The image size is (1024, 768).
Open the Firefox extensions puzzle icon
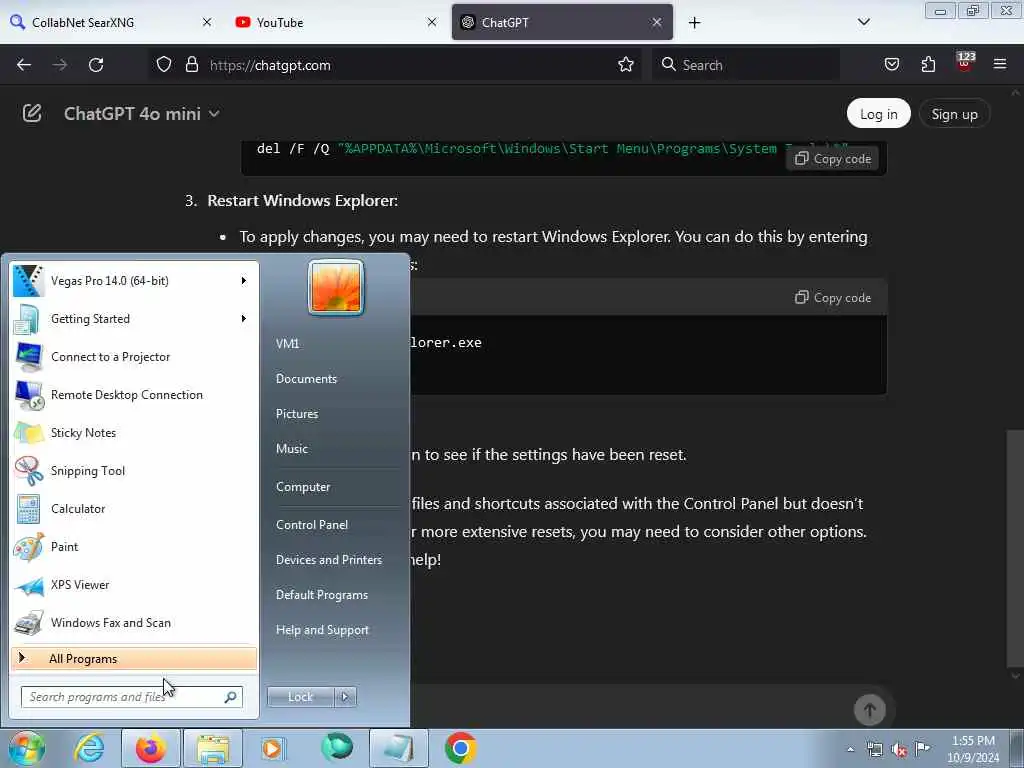[928, 65]
